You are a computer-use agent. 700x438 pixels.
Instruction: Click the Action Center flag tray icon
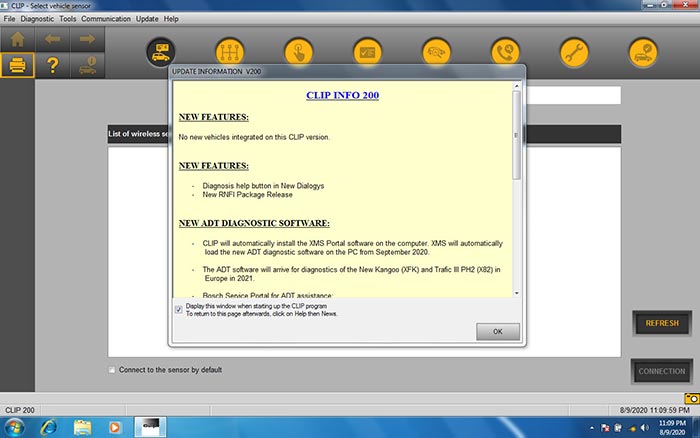coord(605,428)
